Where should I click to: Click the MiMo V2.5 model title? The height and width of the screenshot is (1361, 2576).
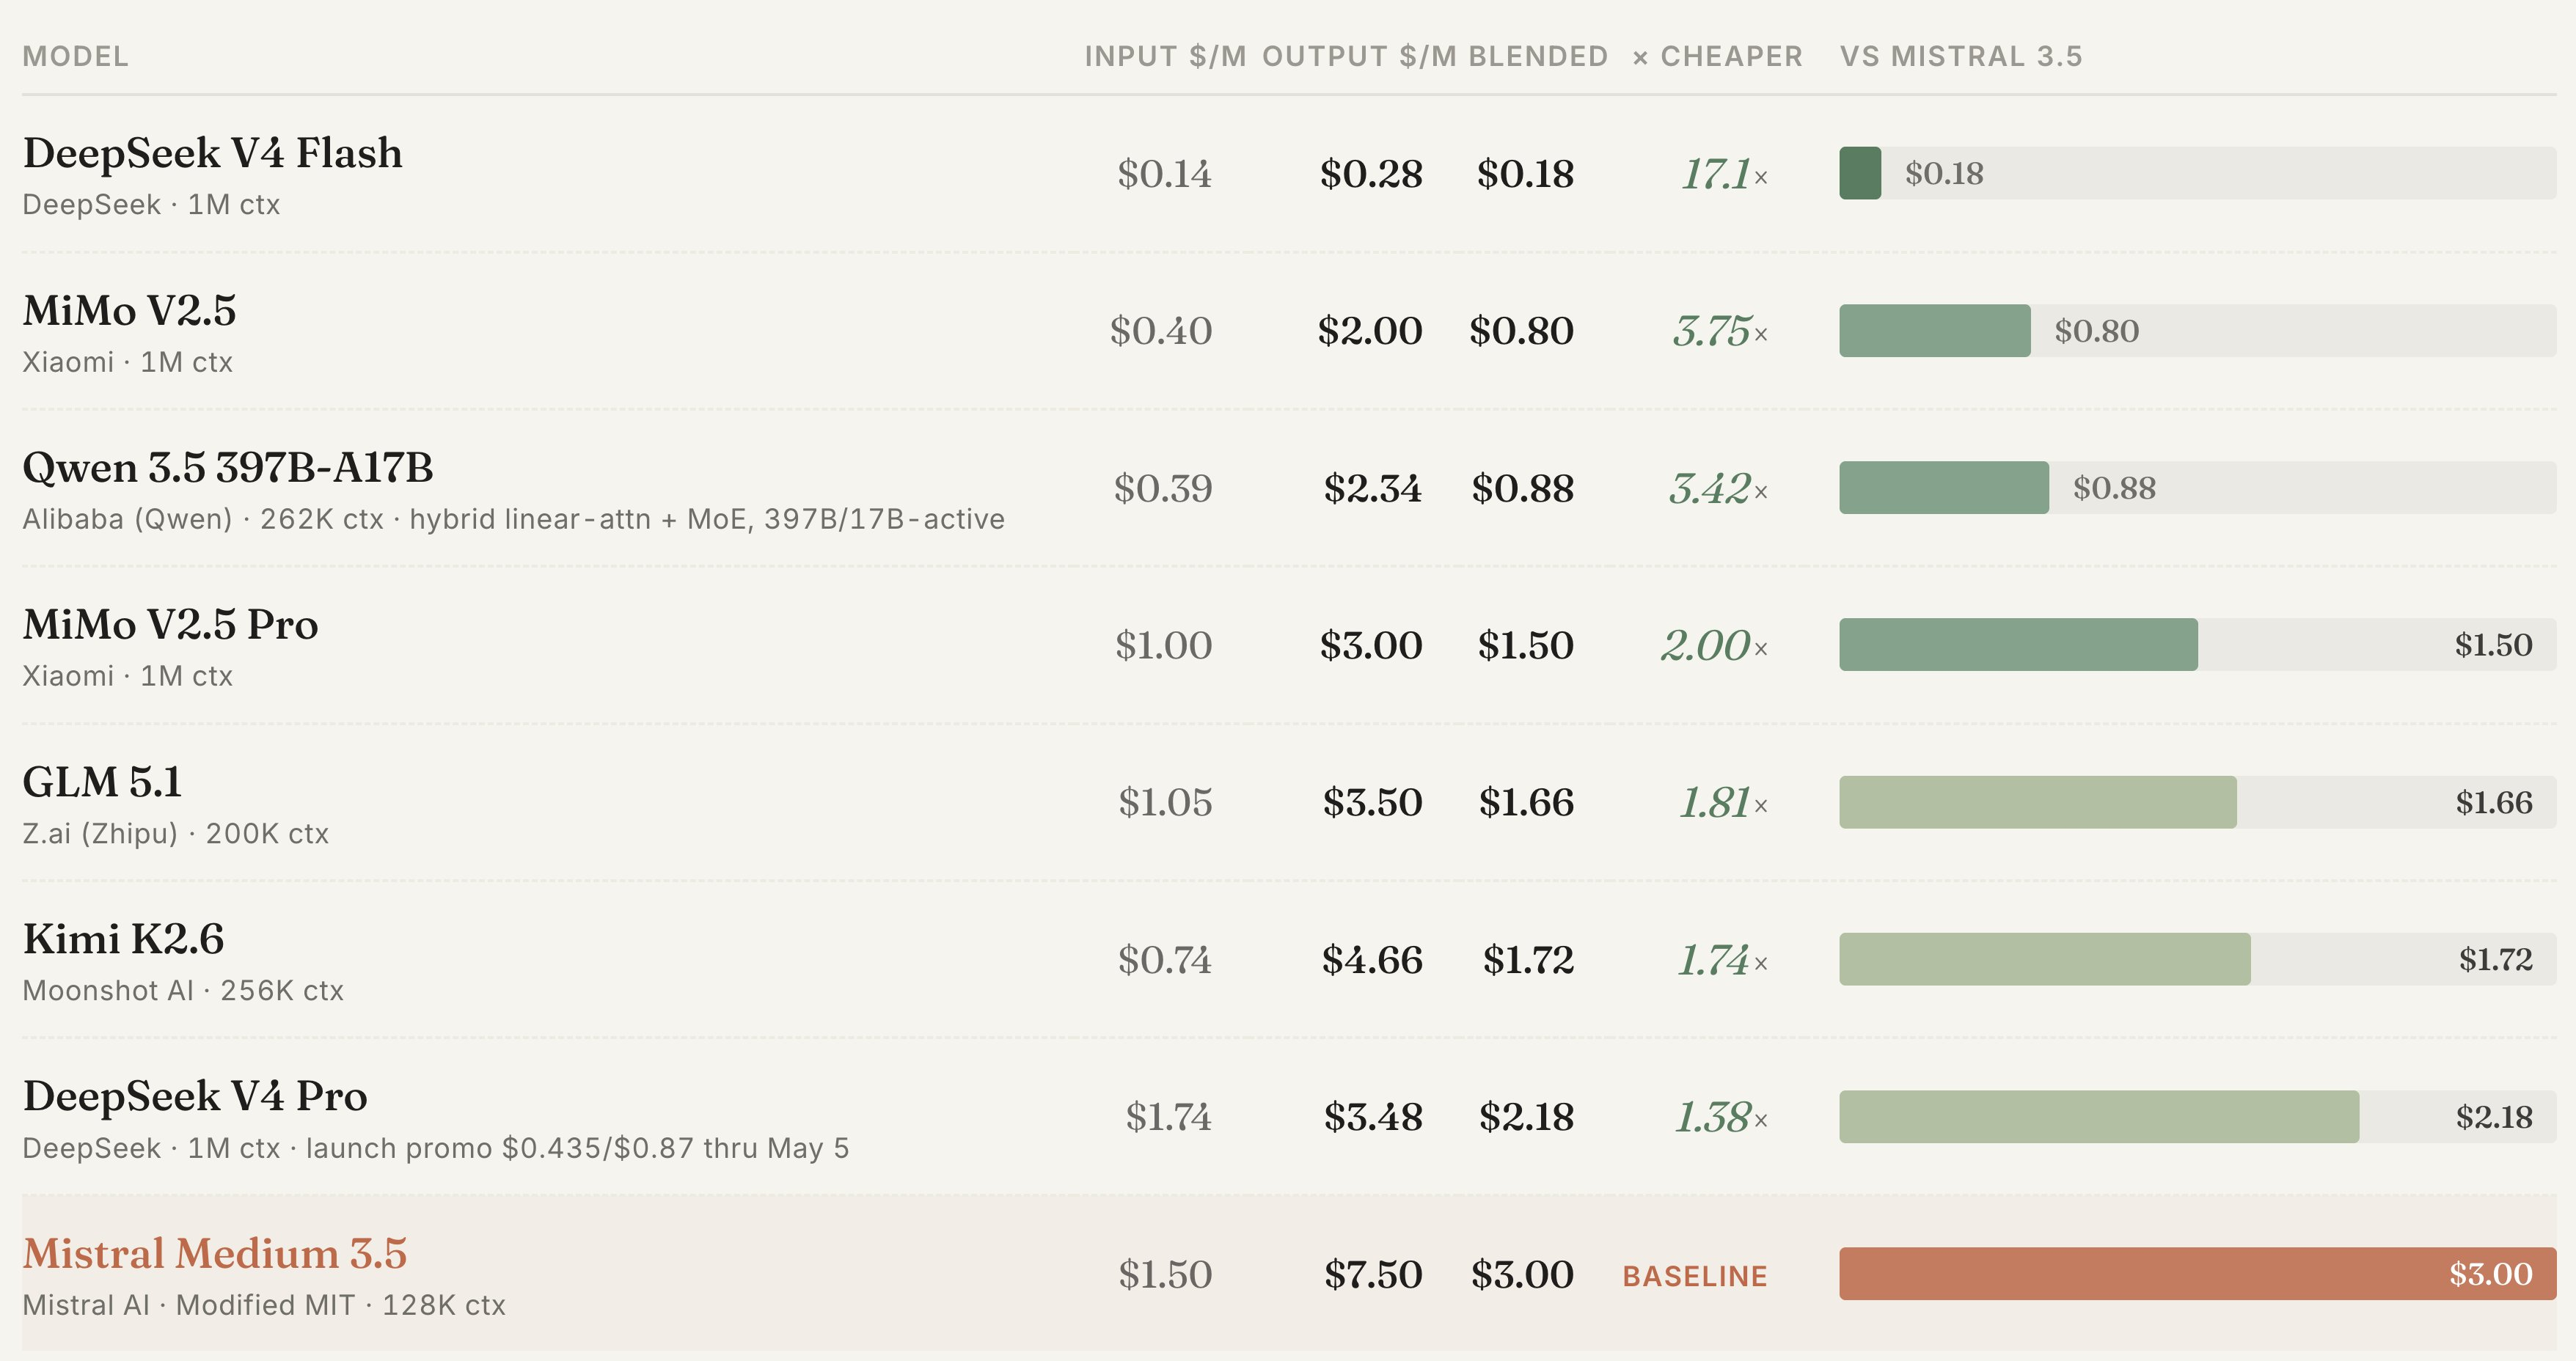[x=129, y=310]
